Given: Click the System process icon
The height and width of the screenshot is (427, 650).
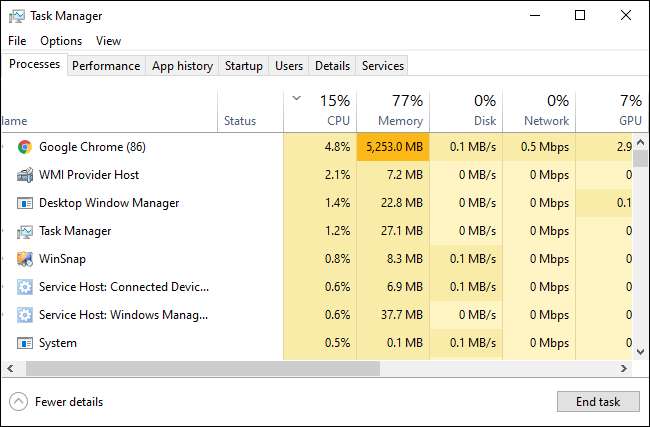Looking at the screenshot, I should pyautogui.click(x=25, y=343).
